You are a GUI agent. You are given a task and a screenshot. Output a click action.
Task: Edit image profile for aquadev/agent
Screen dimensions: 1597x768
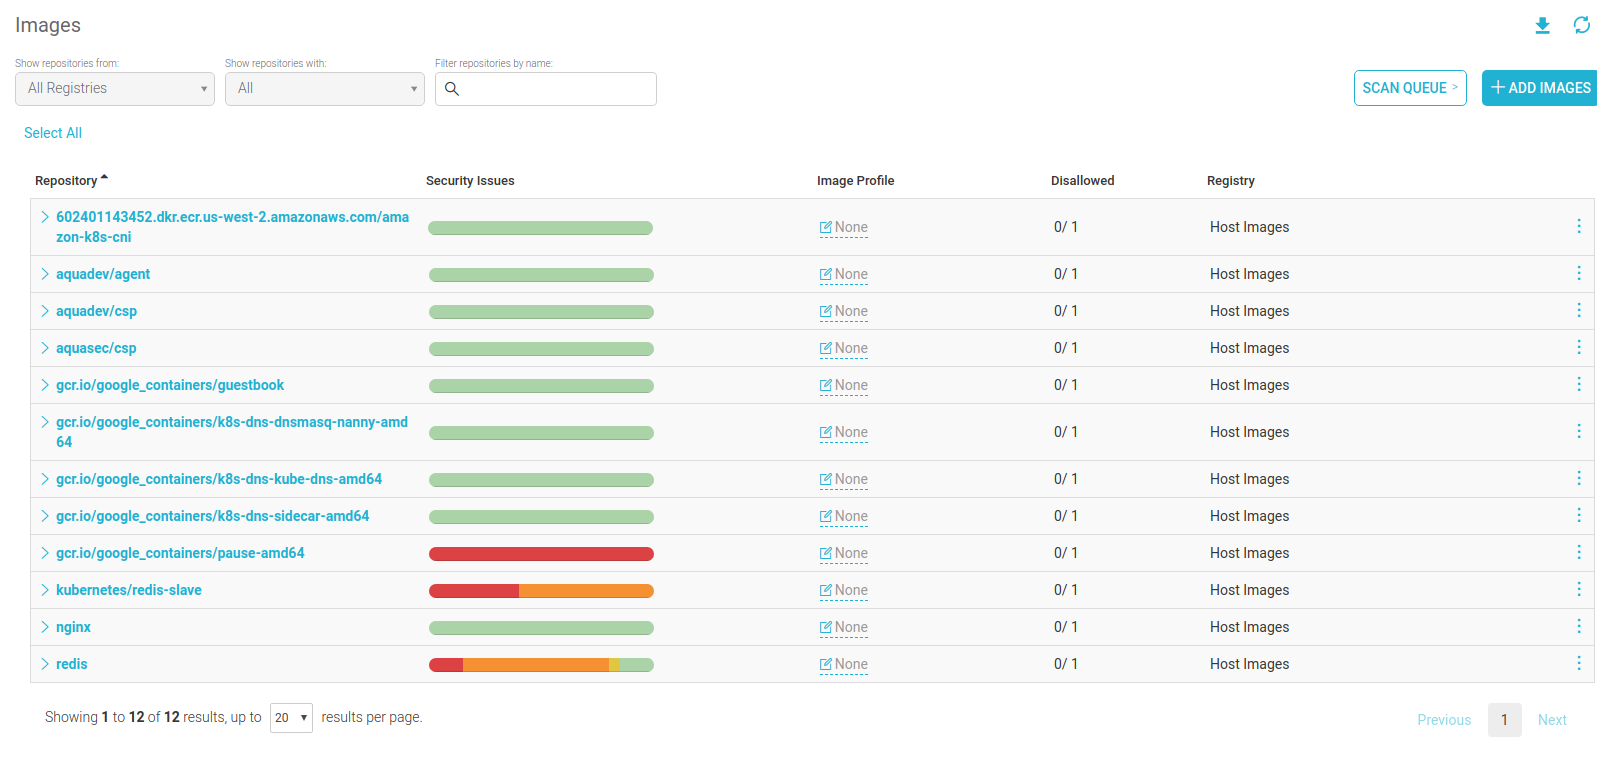pyautogui.click(x=843, y=275)
